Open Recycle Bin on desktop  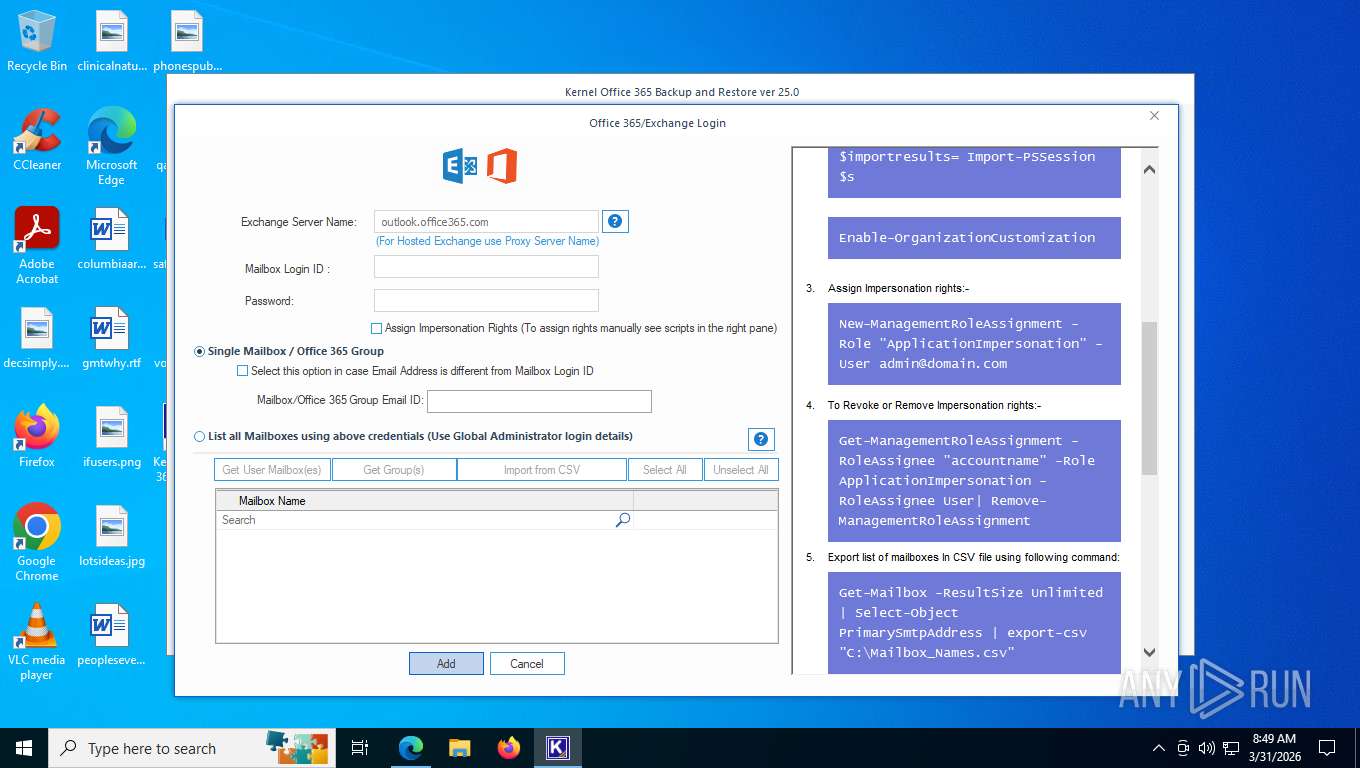click(x=37, y=42)
